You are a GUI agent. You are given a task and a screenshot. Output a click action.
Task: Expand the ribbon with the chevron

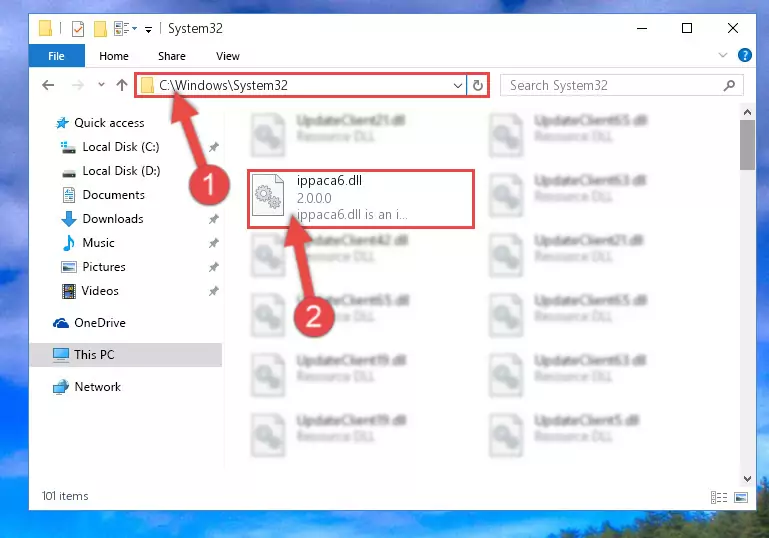pos(722,55)
